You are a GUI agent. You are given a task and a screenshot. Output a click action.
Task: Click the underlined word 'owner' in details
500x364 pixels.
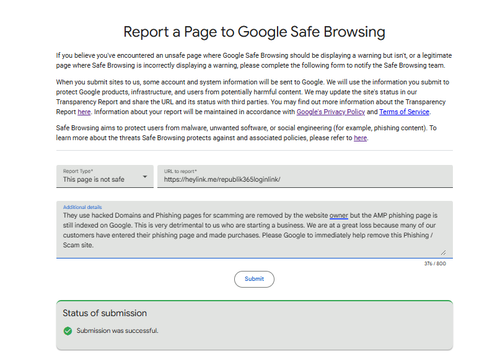tap(339, 216)
